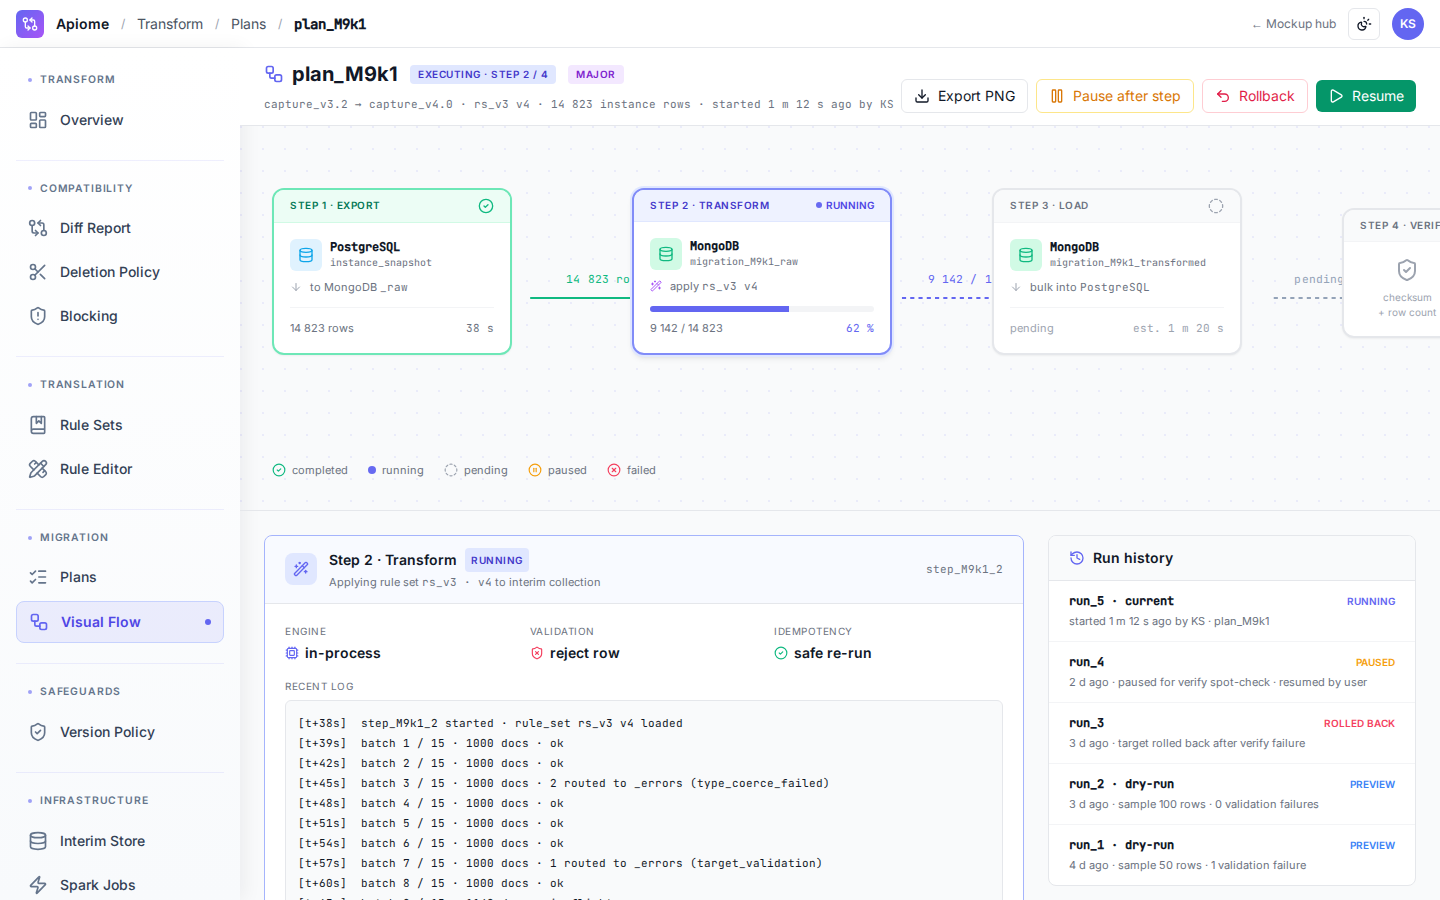Click Interim Store database icon
The width and height of the screenshot is (1440, 900).
[38, 841]
